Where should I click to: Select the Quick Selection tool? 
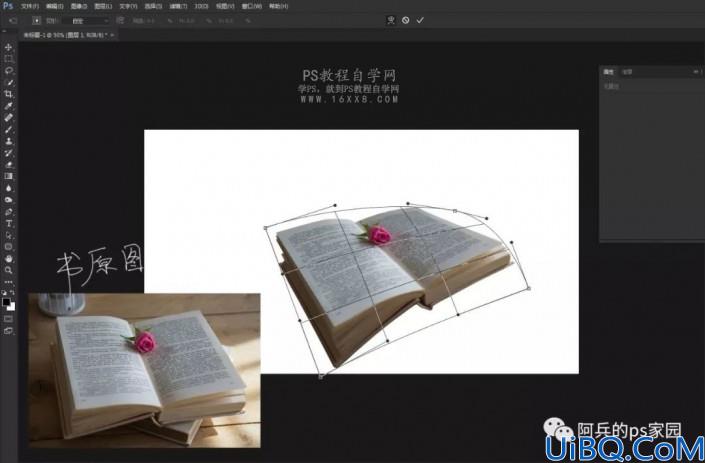(8, 82)
